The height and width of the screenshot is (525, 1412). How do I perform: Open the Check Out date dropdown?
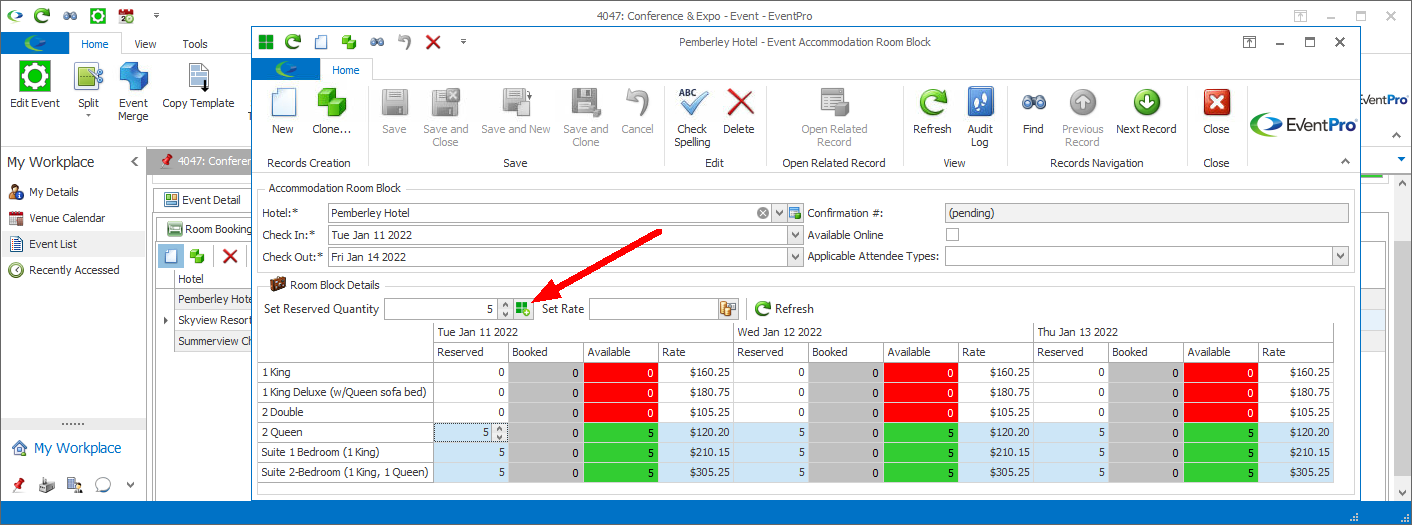tap(796, 257)
